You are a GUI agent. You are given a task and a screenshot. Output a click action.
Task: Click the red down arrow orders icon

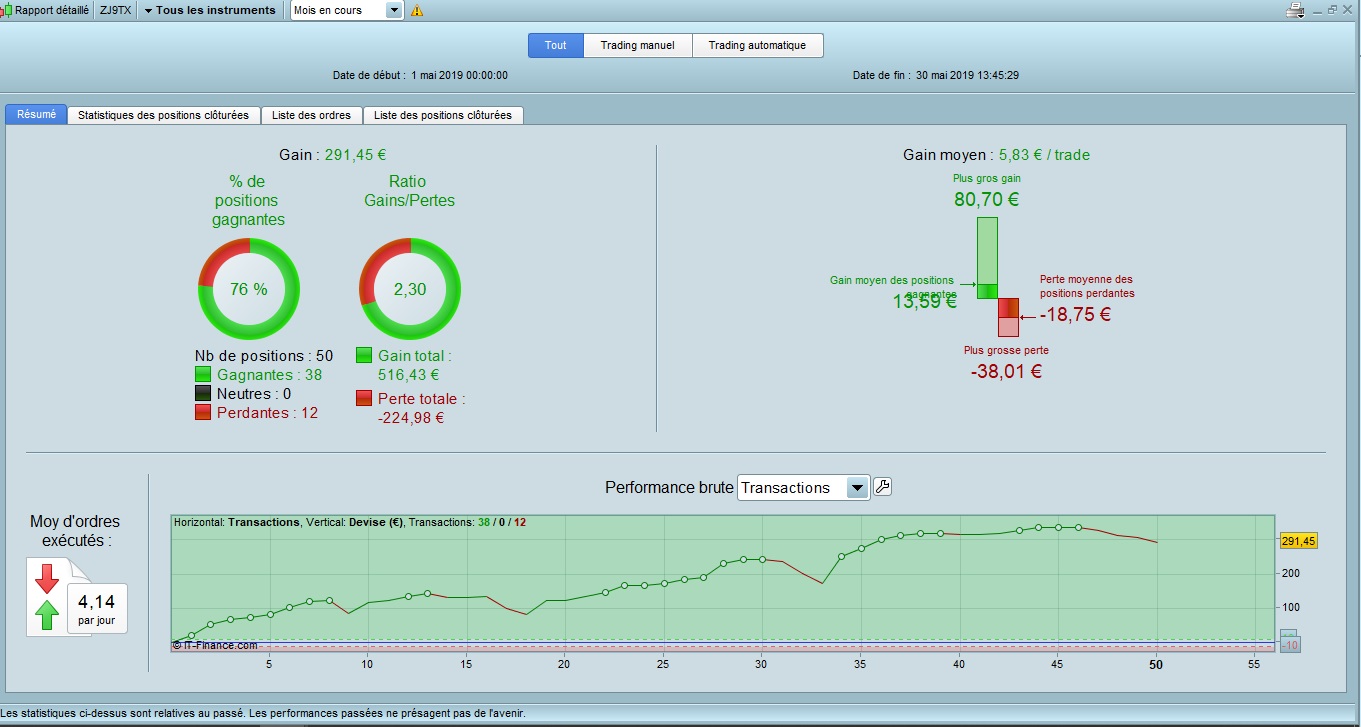coord(47,578)
